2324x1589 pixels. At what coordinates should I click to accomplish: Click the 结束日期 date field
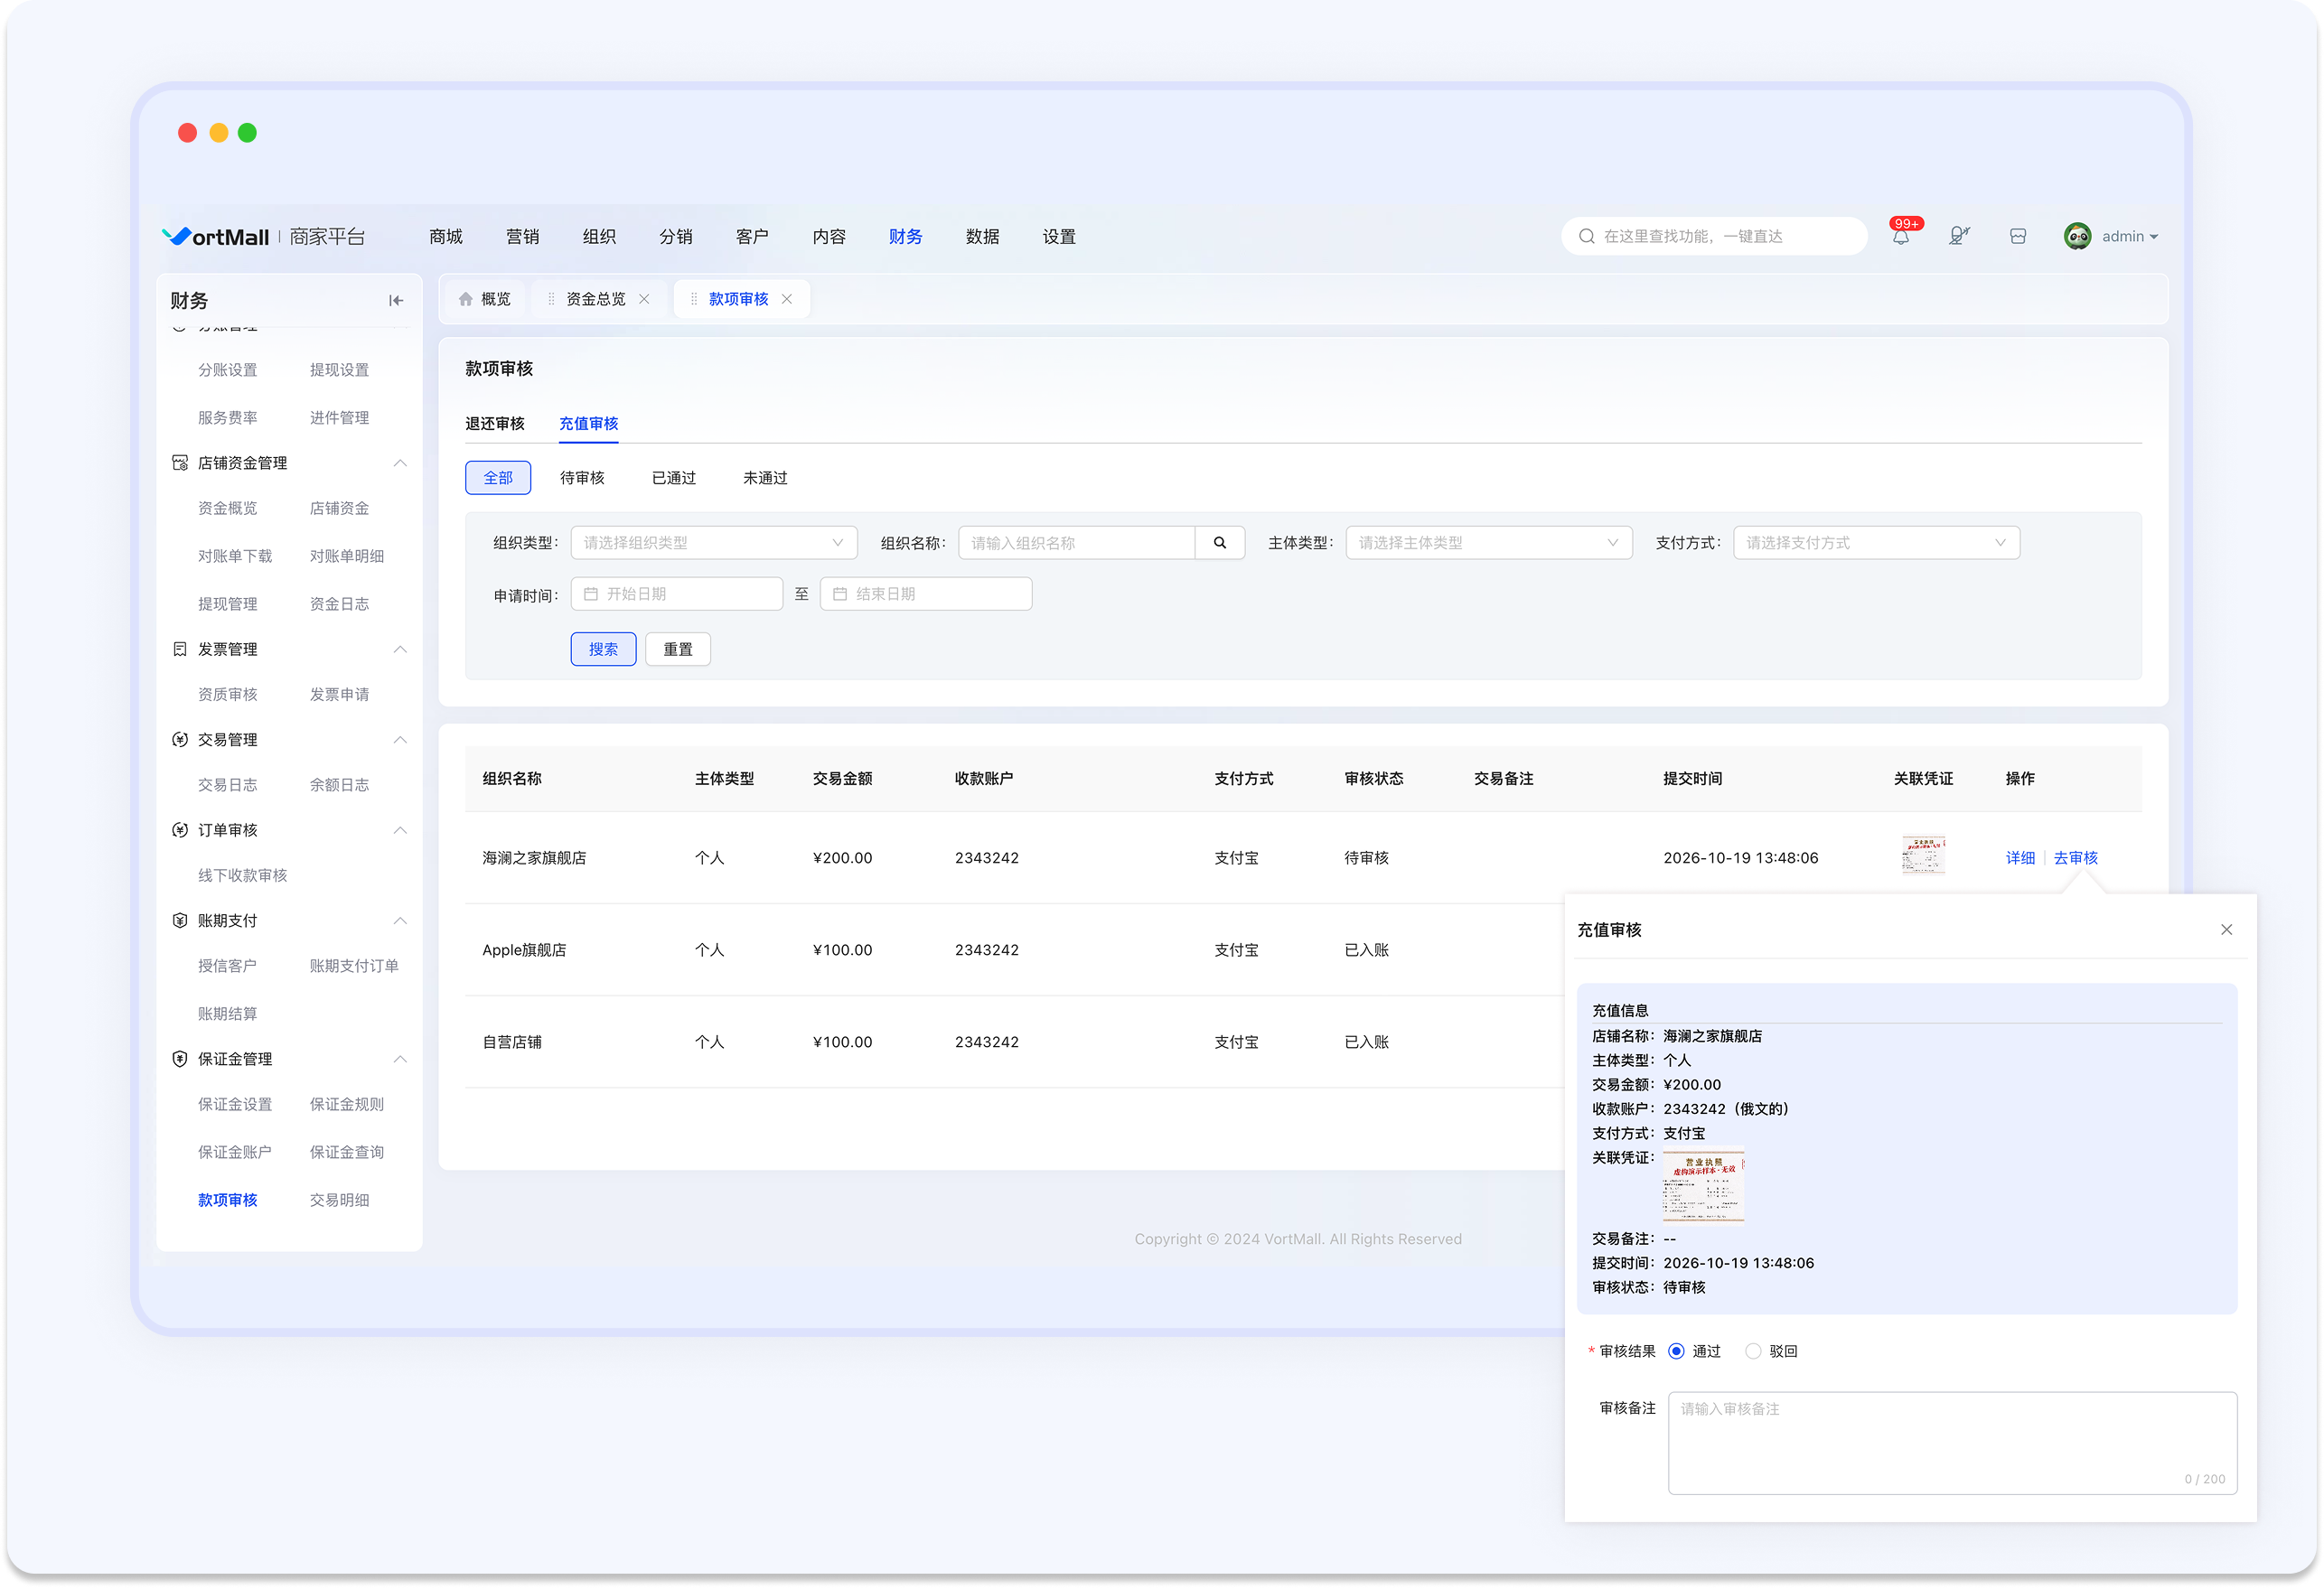click(926, 594)
